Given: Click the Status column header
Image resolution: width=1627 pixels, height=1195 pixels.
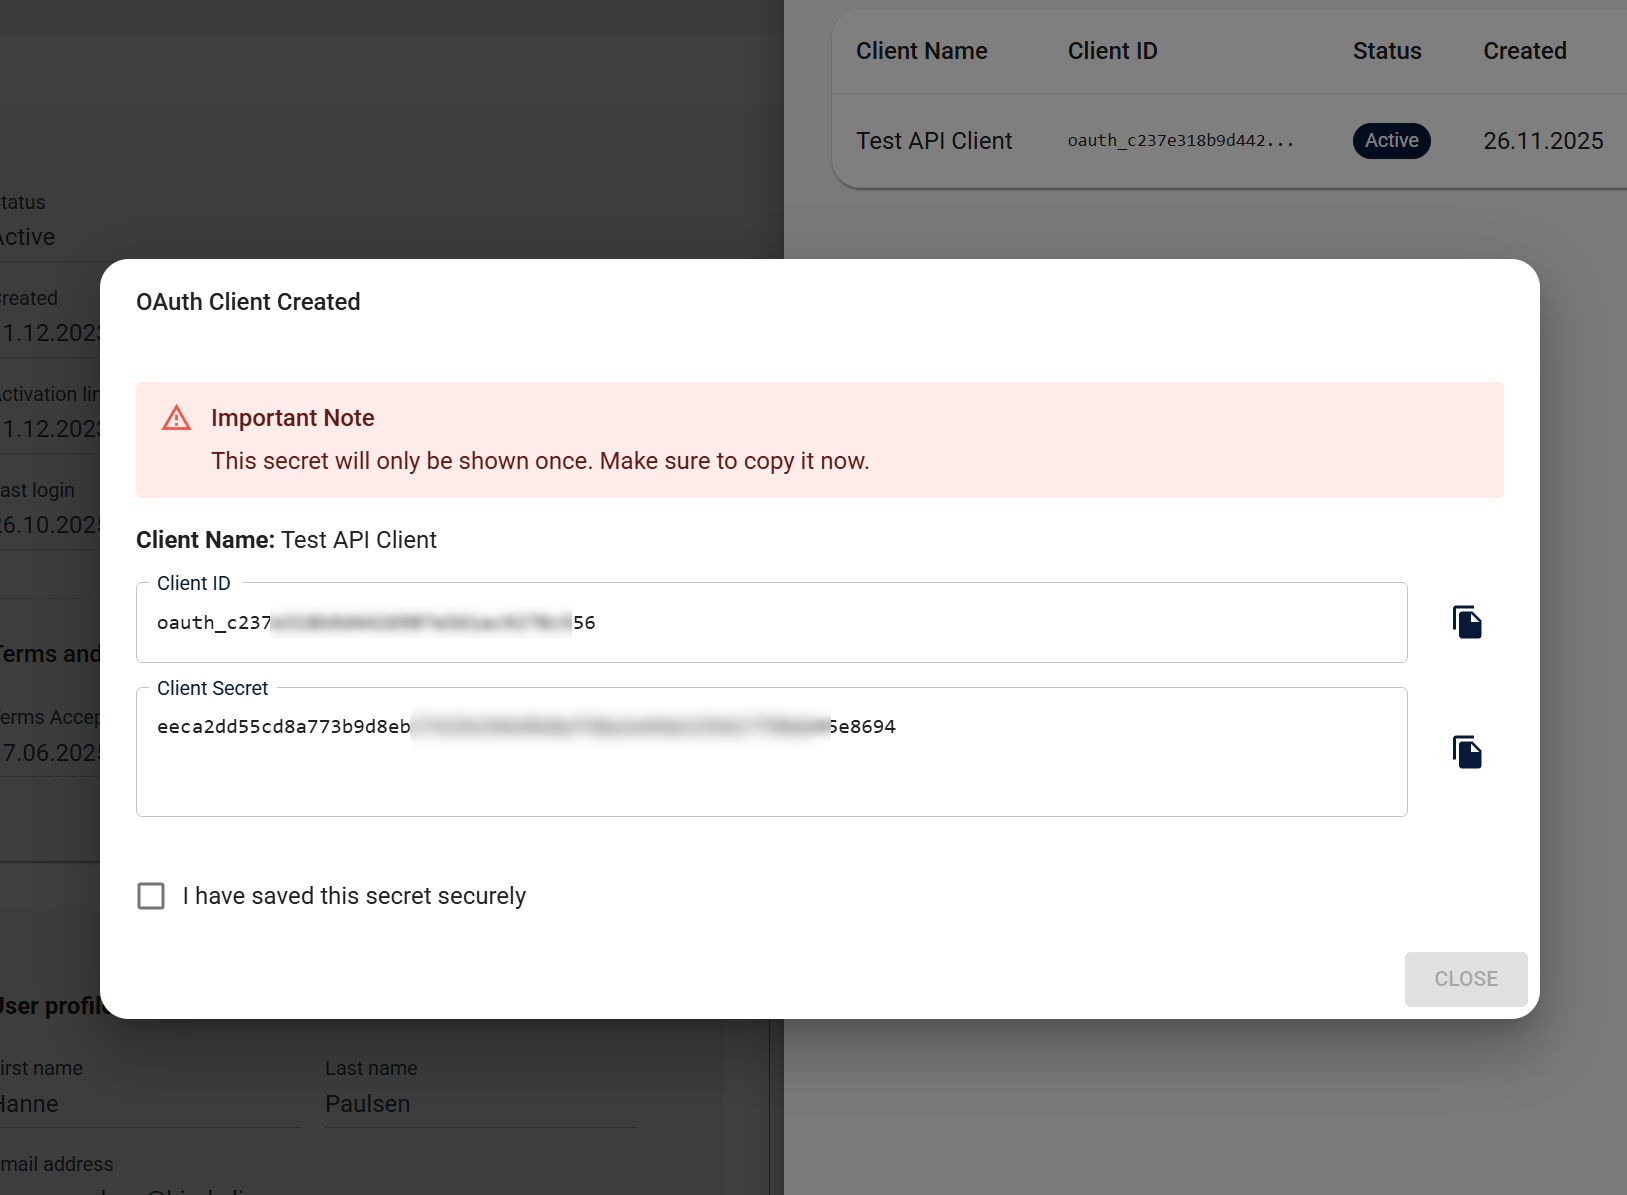Looking at the screenshot, I should point(1386,50).
